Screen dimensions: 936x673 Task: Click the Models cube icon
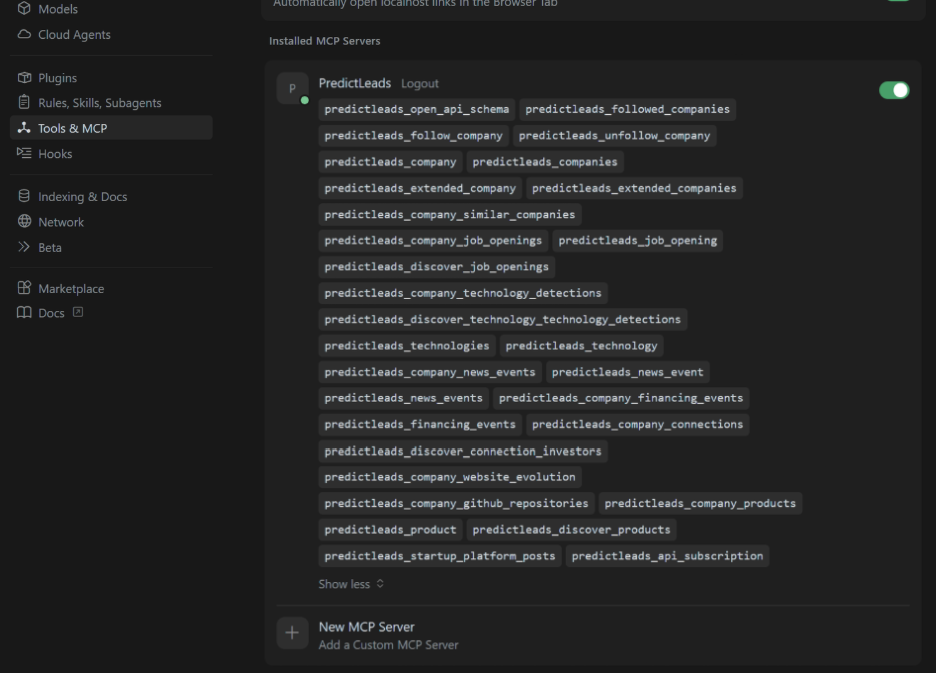point(24,8)
